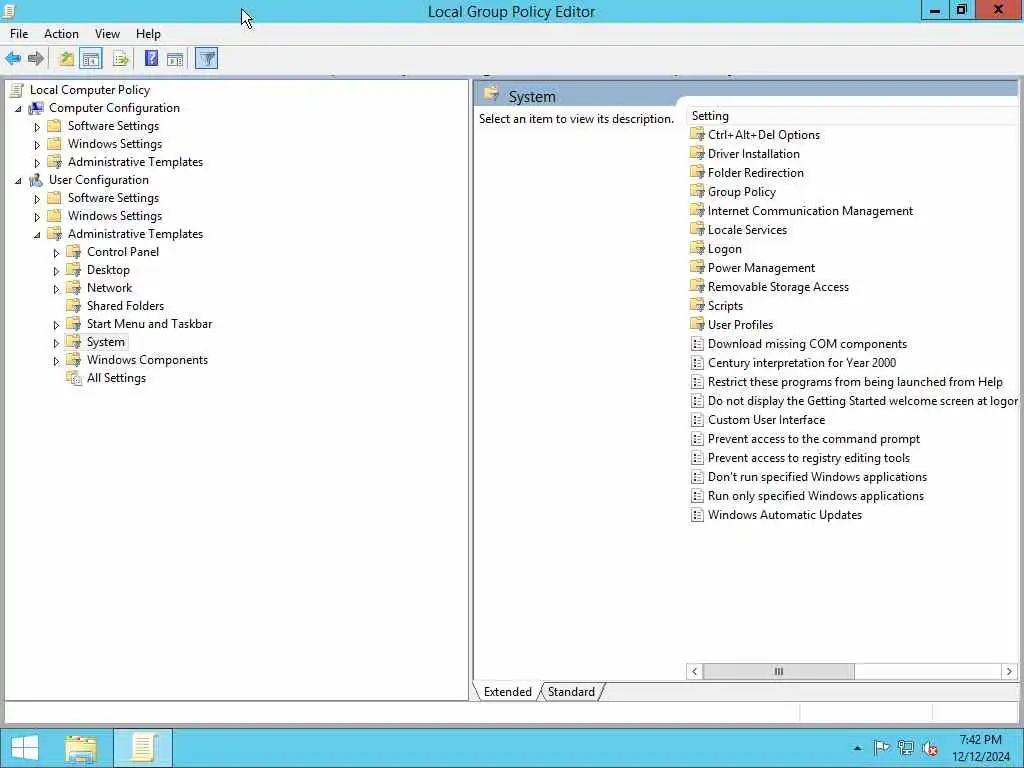Expand Administrative Templates under Computer Configuration

[37, 163]
